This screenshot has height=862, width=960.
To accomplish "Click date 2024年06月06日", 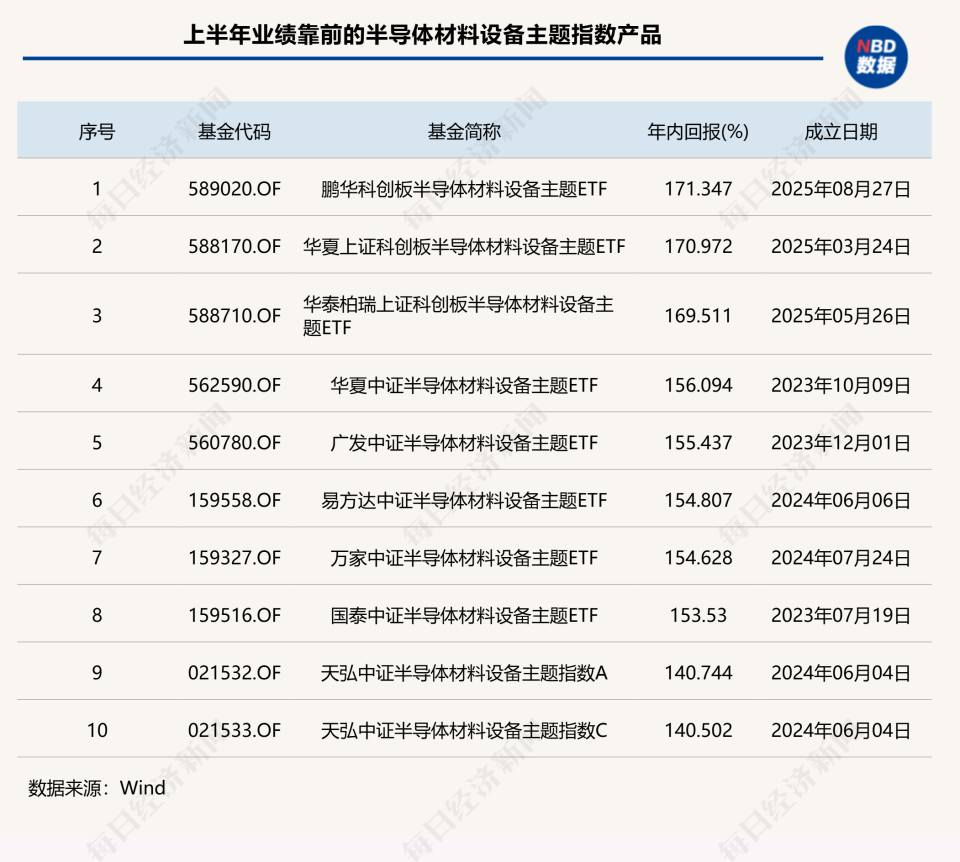I will (841, 500).
